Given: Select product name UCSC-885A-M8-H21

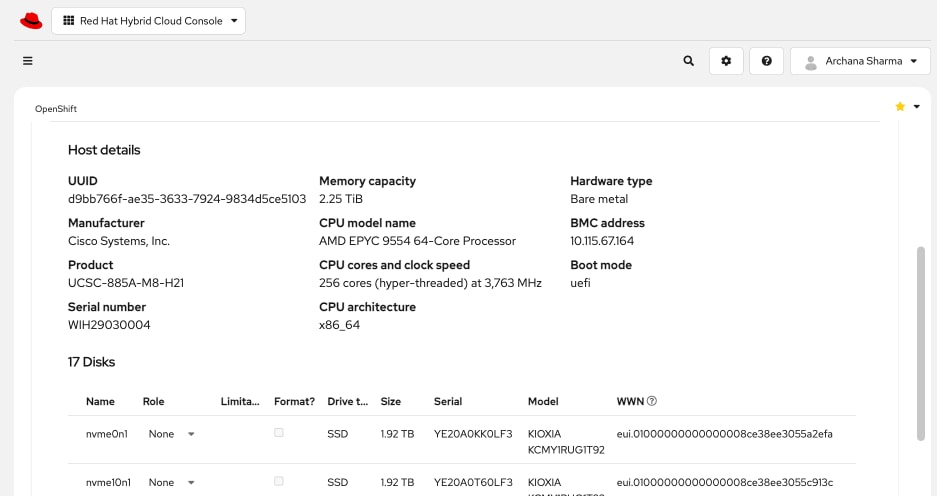Looking at the screenshot, I should [126, 283].
